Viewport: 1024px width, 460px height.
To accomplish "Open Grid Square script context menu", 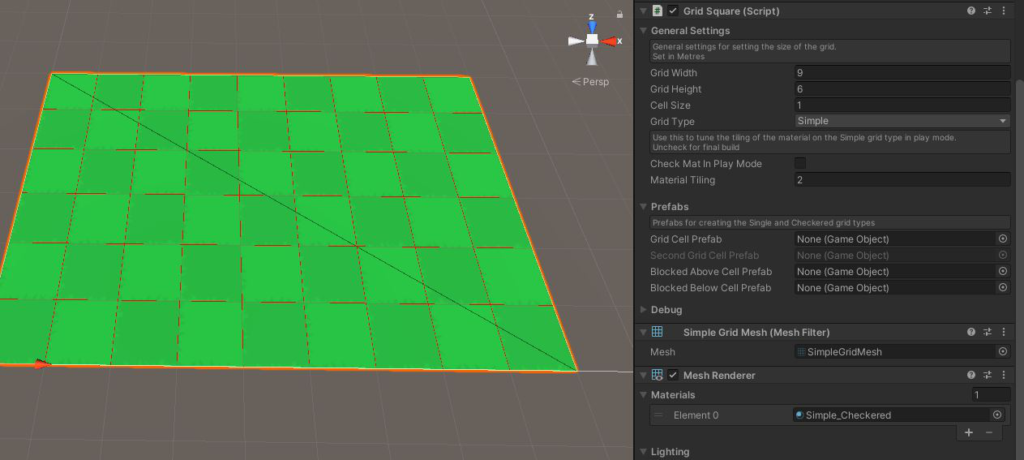I will pos(1004,11).
